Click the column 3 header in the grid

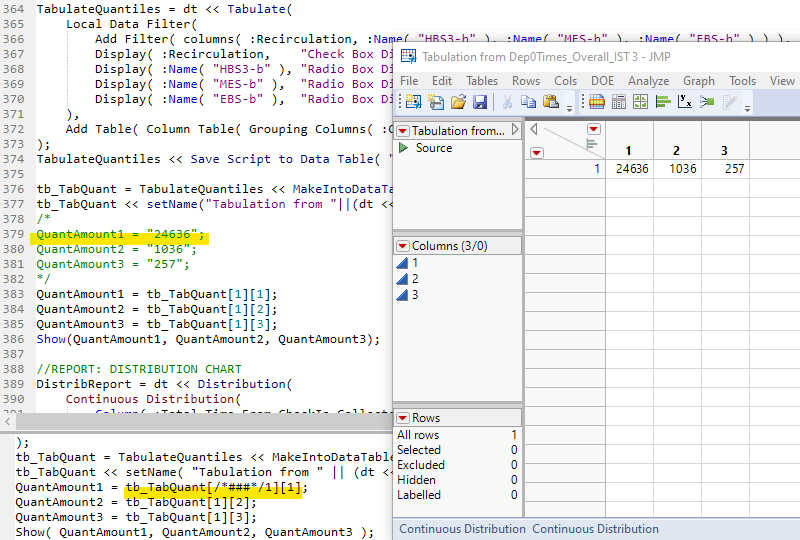[725, 150]
